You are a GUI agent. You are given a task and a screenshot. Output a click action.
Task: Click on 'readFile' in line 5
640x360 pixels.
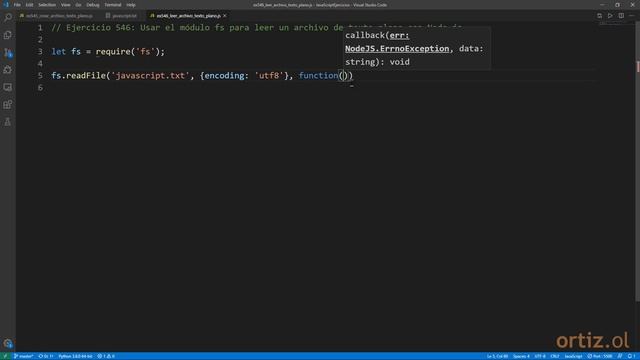tap(86, 76)
